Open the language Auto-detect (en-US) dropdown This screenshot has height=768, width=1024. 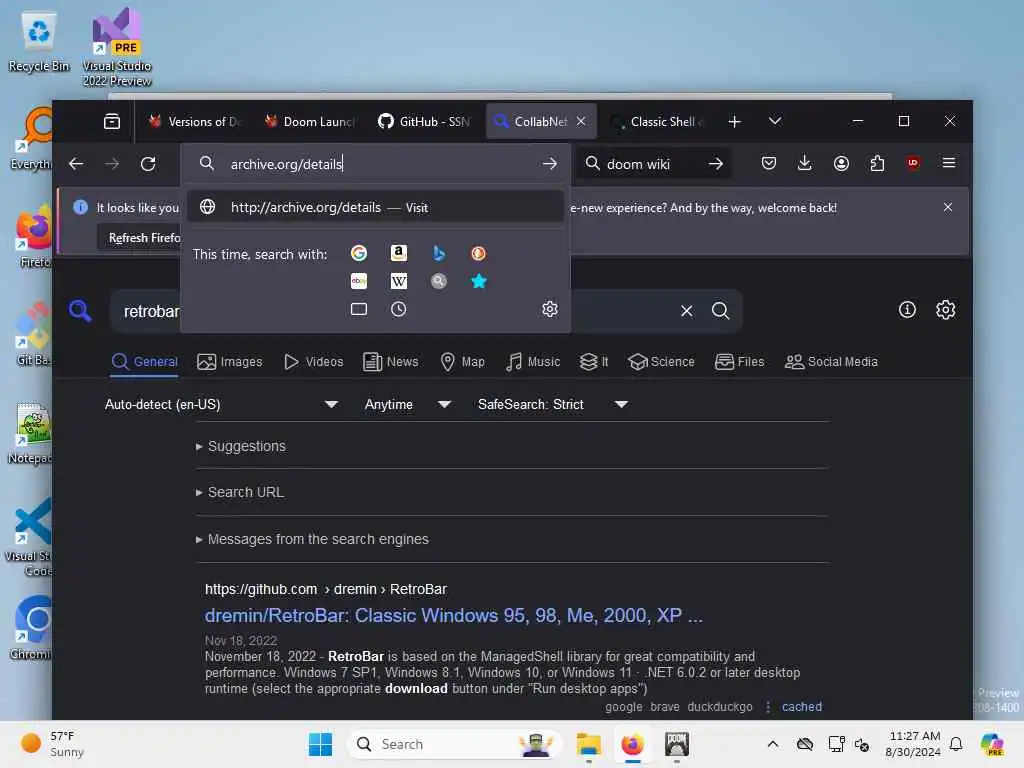(x=221, y=404)
